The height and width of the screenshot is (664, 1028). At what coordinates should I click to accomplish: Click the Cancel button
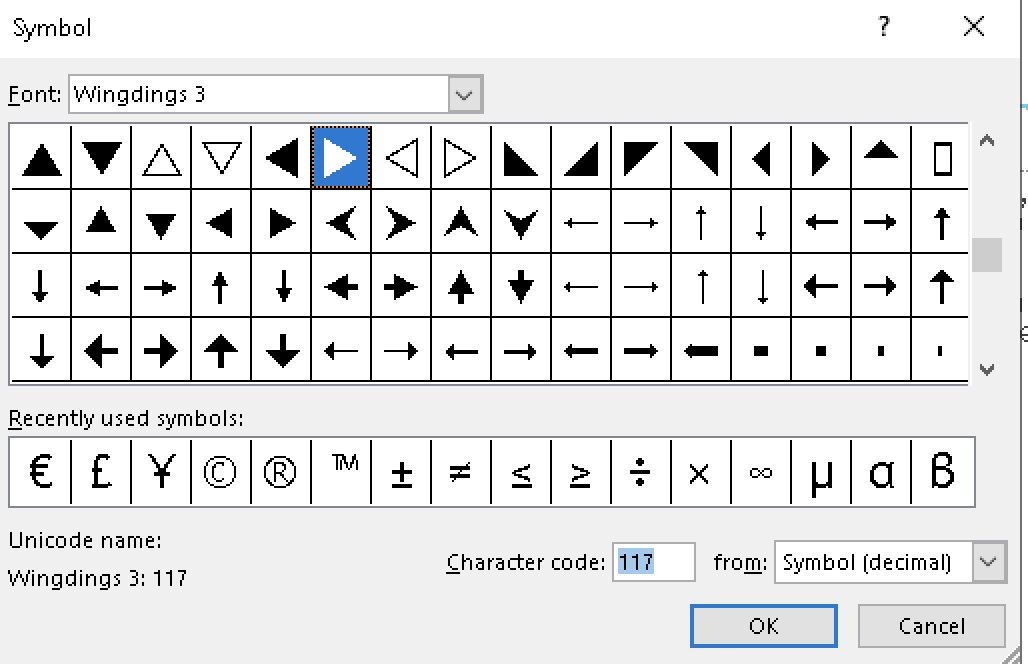tap(931, 626)
